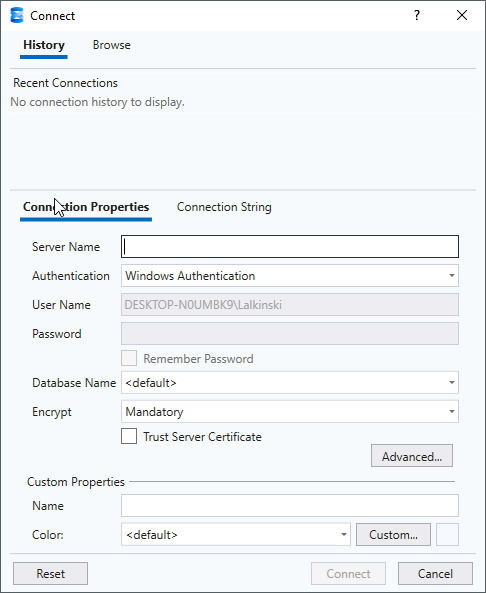The image size is (486, 593).
Task: Click the Reset button
Action: [x=50, y=574]
